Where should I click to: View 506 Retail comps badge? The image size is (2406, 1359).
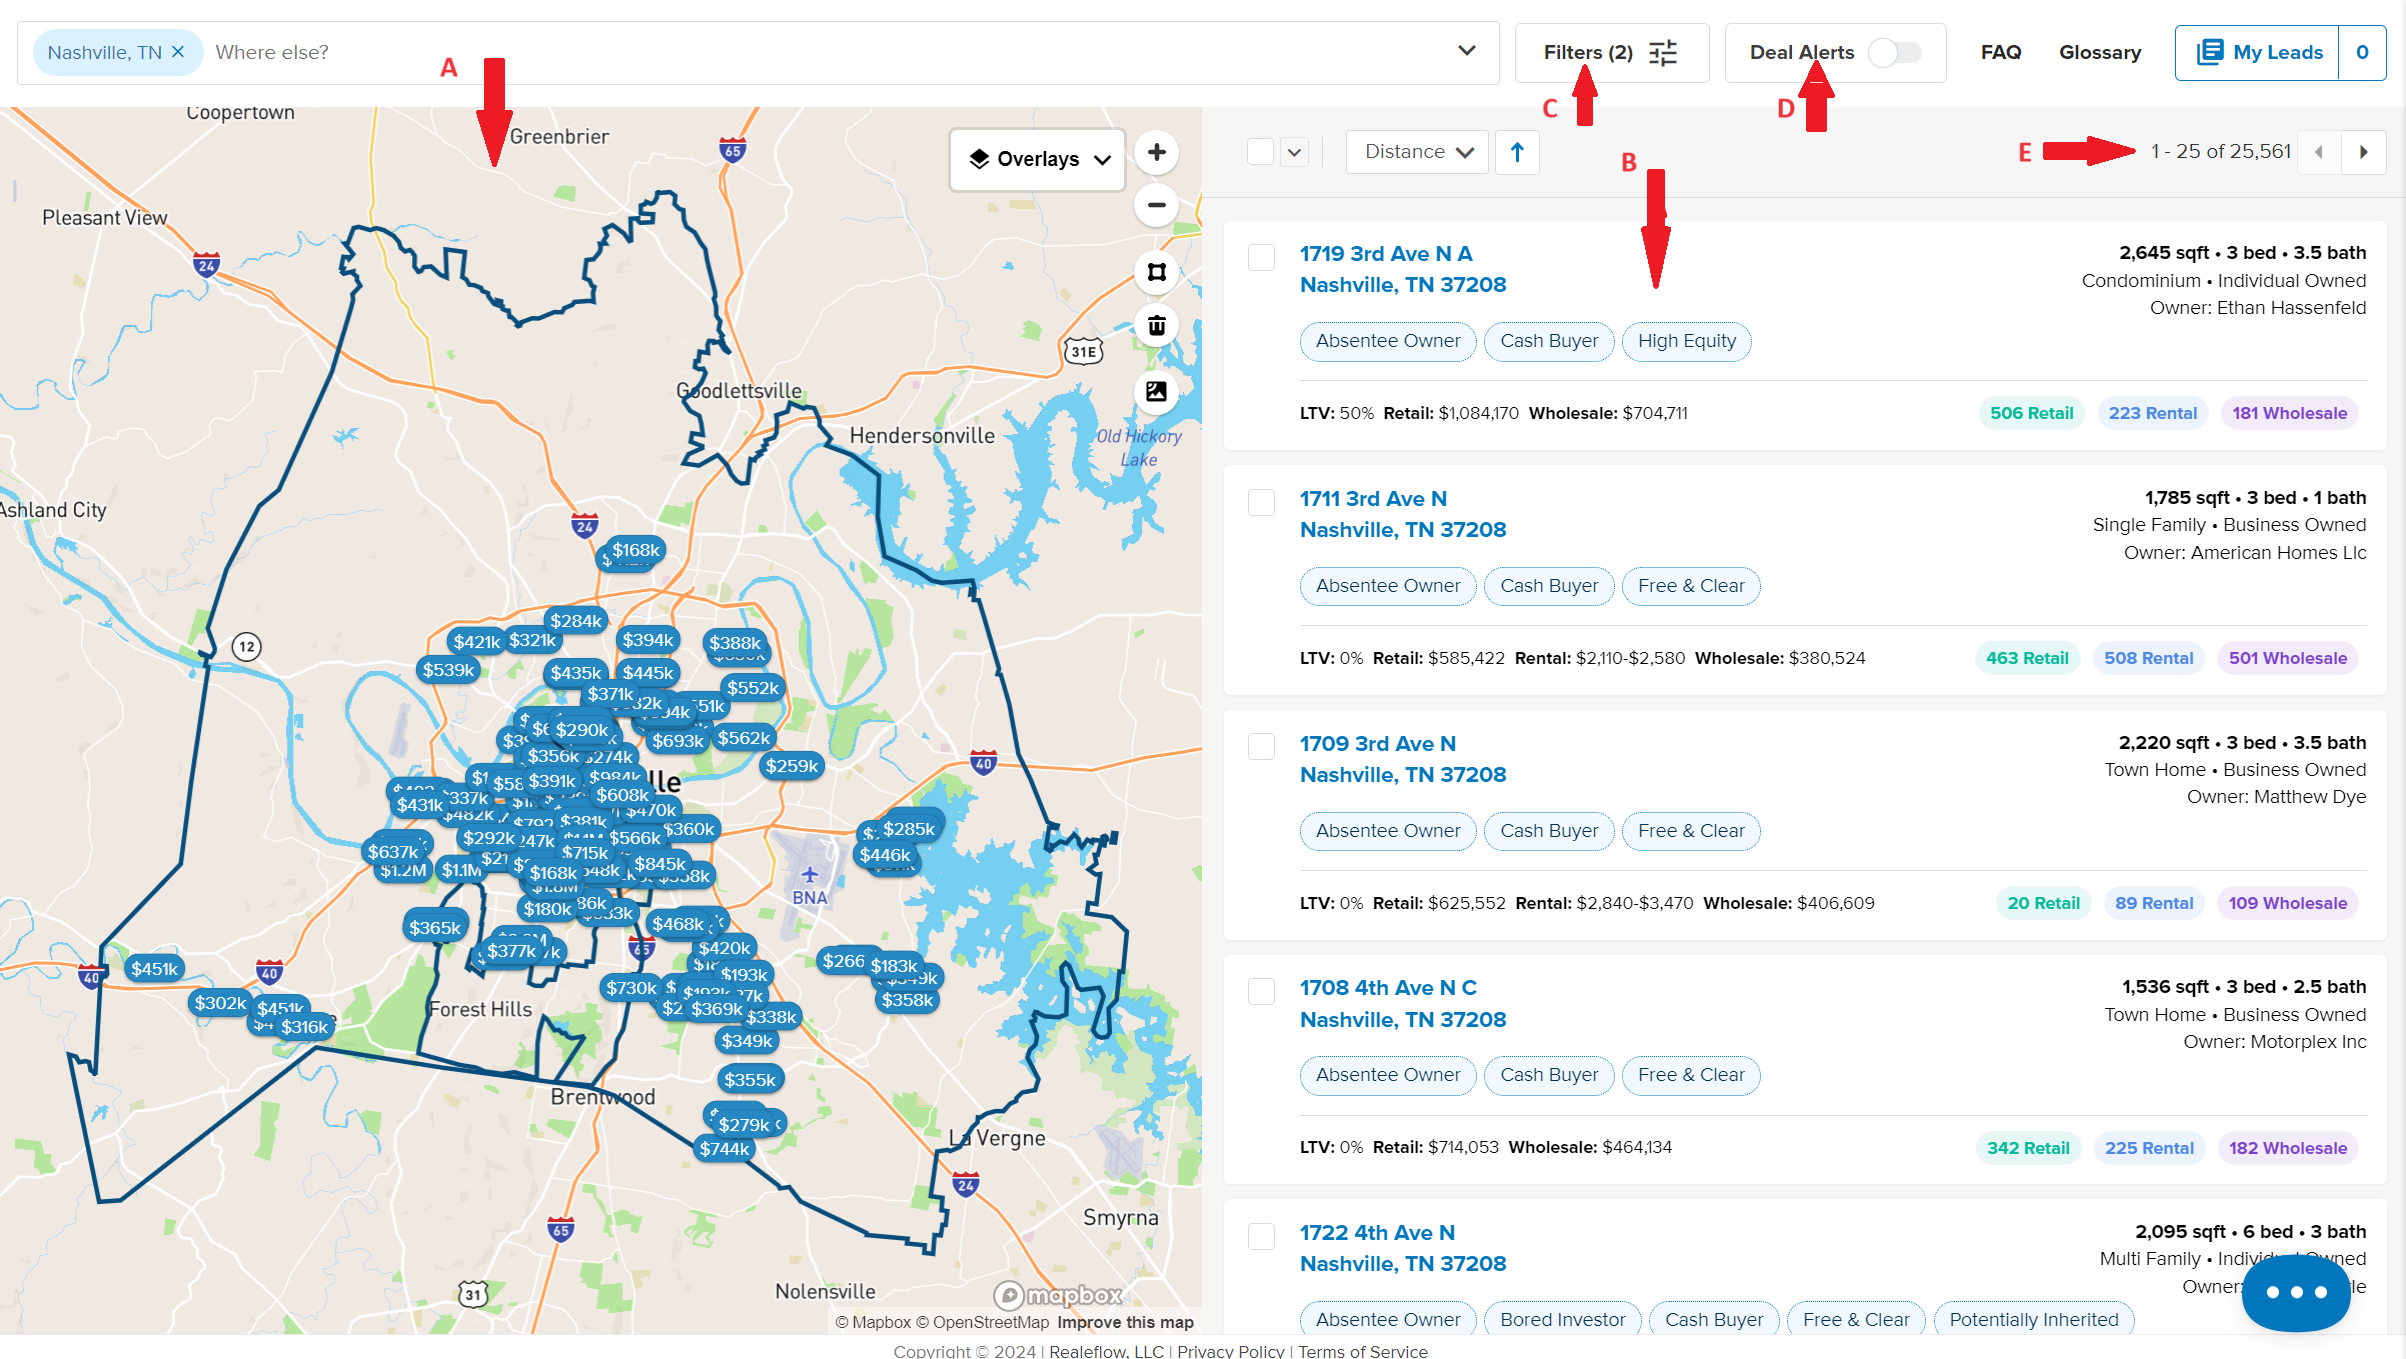tap(2031, 413)
